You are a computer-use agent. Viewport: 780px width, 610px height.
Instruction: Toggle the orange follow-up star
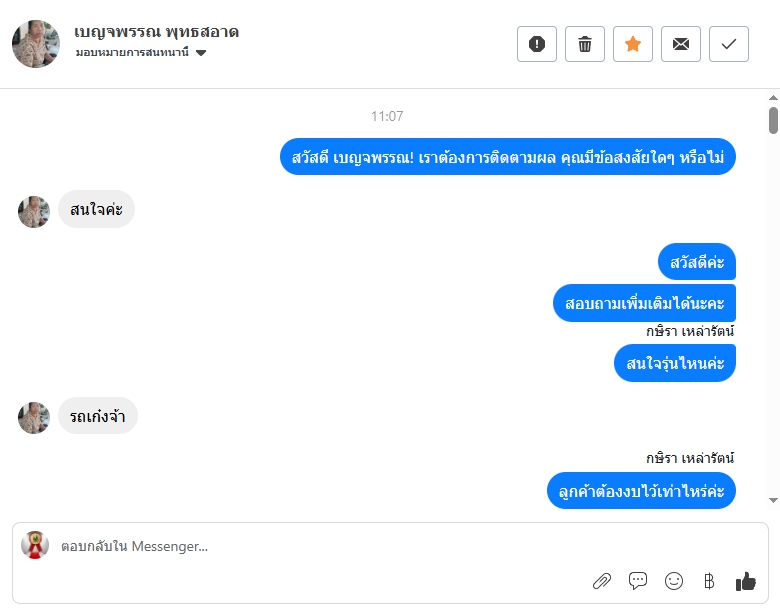click(x=633, y=44)
